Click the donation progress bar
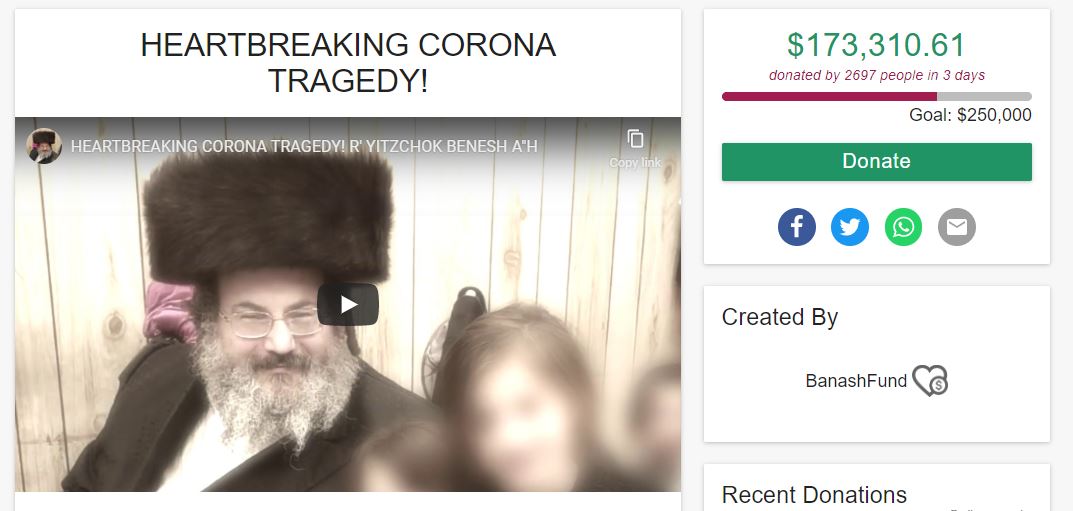Viewport: 1073px width, 511px height. pos(877,96)
